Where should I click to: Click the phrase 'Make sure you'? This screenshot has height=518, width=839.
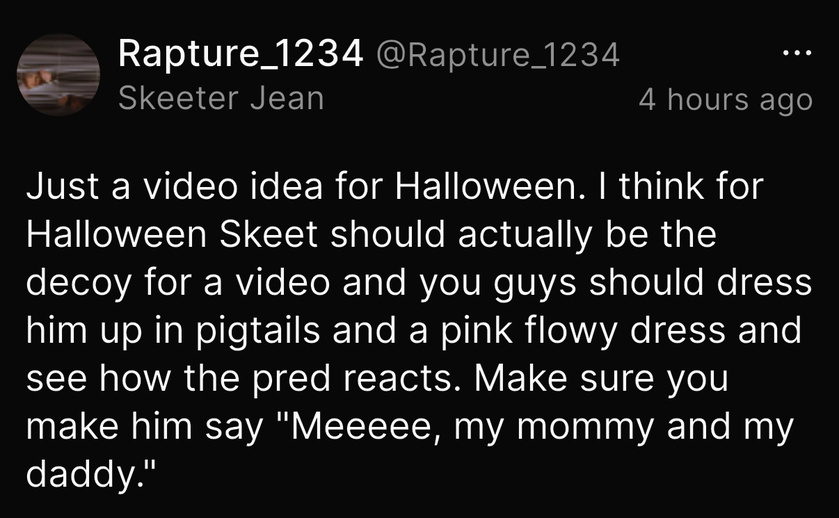[x=601, y=379]
